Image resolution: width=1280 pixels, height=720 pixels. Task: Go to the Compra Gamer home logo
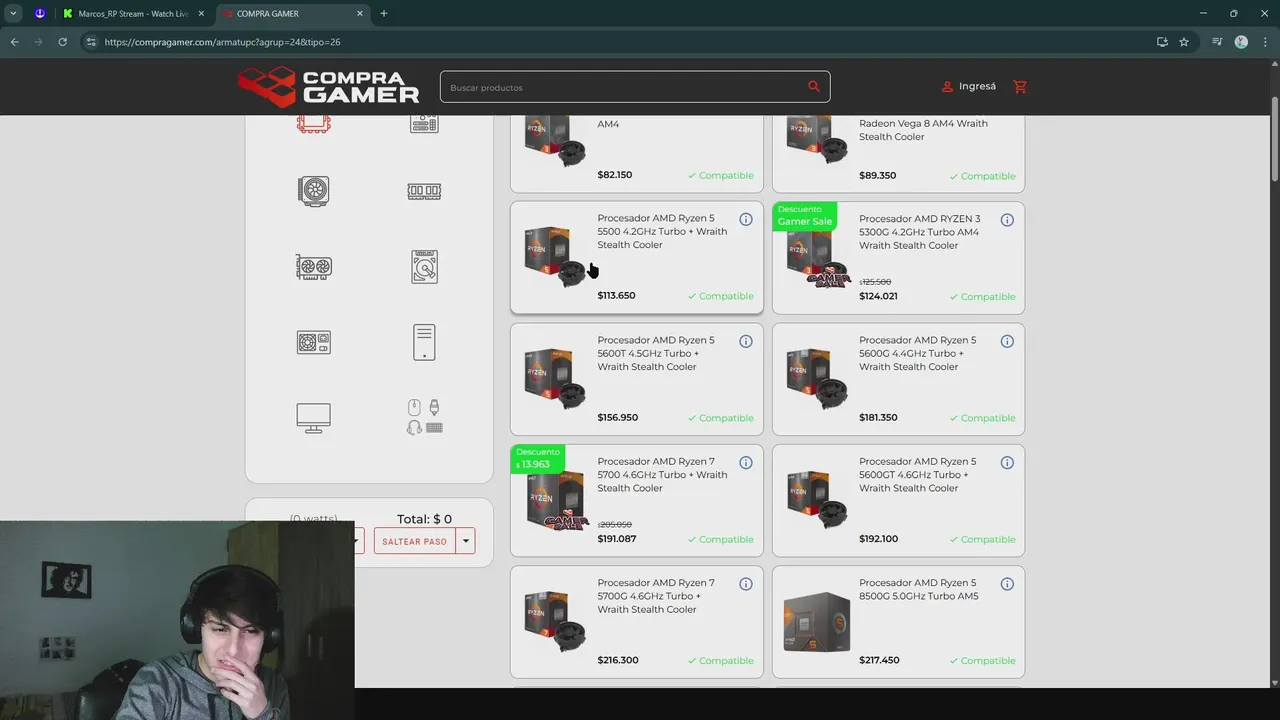coord(329,87)
